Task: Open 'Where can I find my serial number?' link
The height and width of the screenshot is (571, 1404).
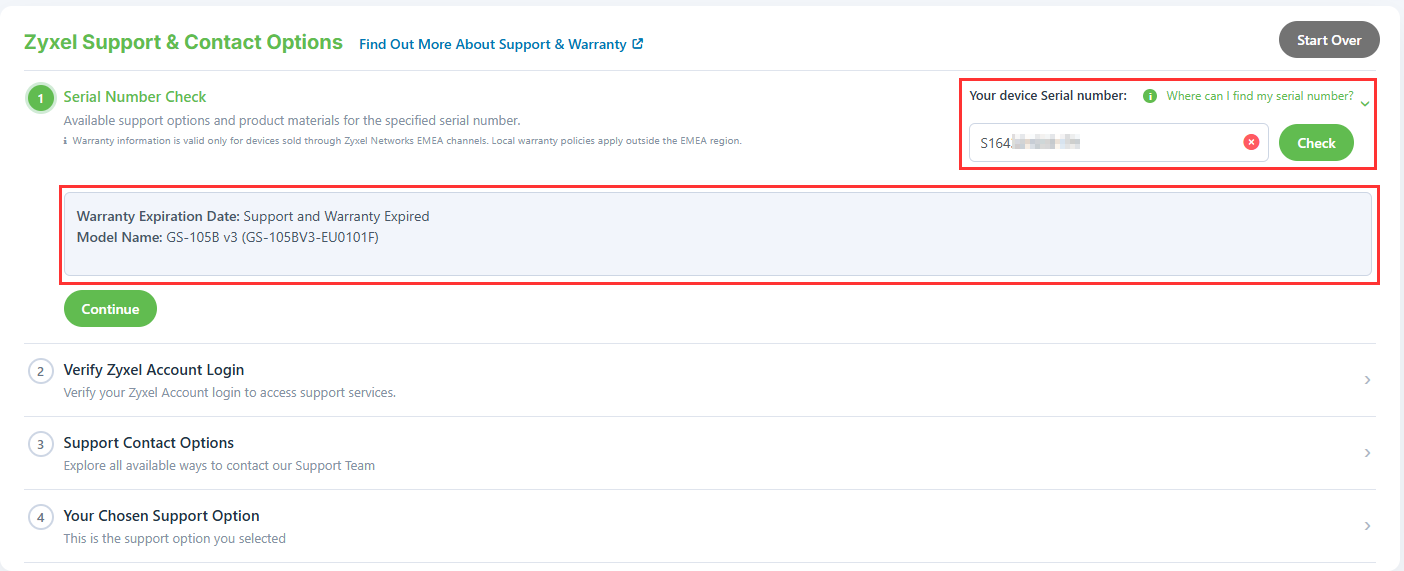Action: [1260, 96]
